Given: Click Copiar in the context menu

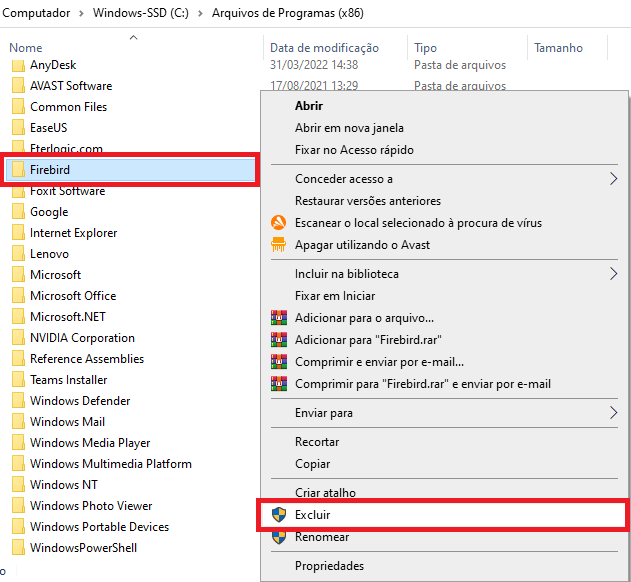Looking at the screenshot, I should [x=312, y=464].
